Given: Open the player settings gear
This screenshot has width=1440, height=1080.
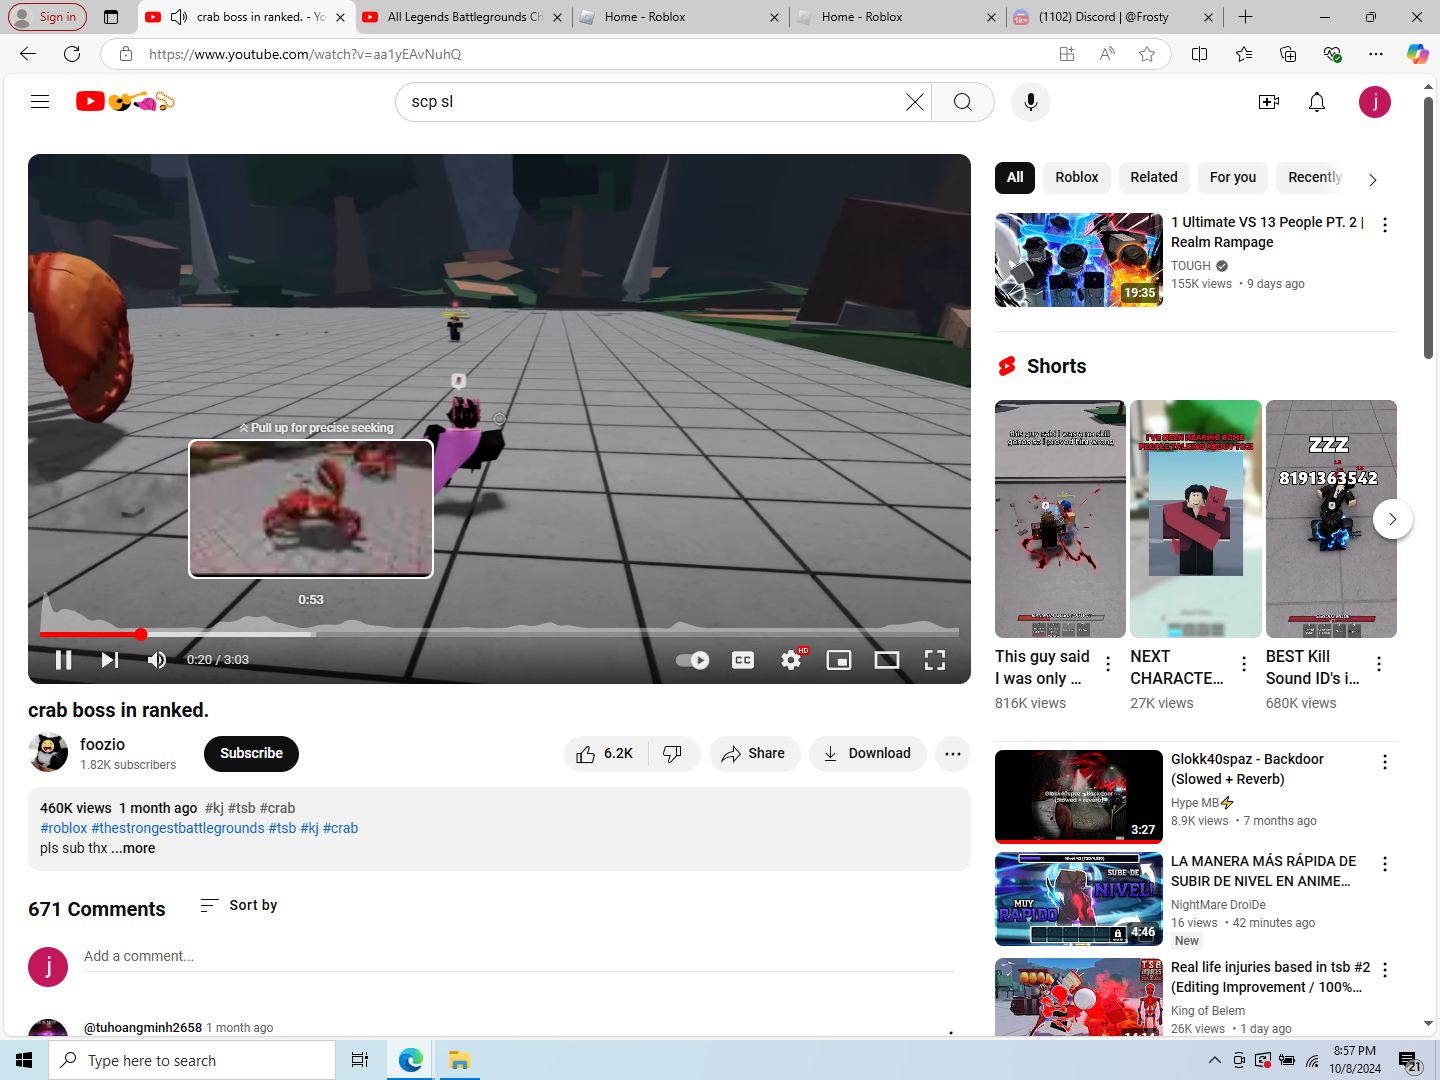Looking at the screenshot, I should click(791, 660).
